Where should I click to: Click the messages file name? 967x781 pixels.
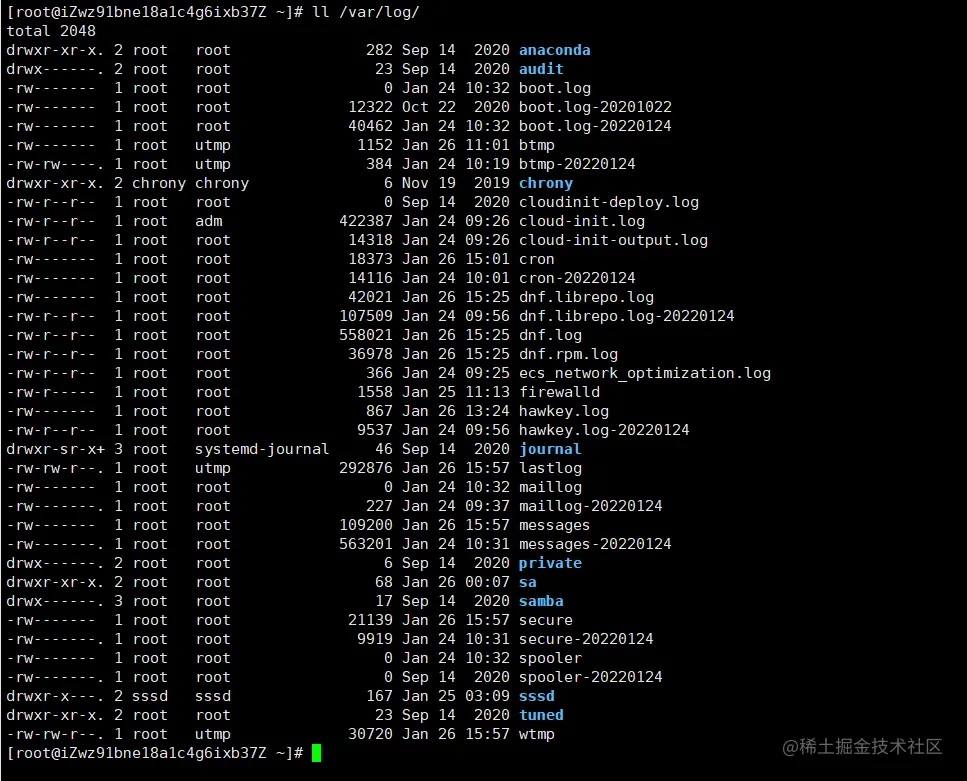pyautogui.click(x=554, y=526)
